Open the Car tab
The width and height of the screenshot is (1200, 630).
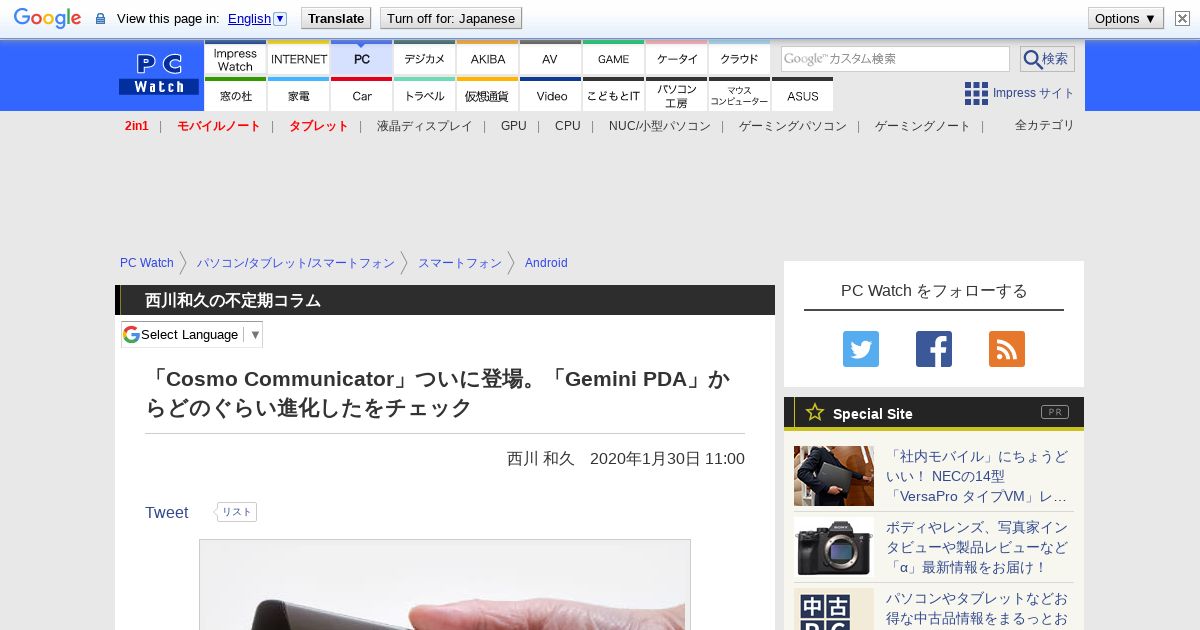click(362, 95)
